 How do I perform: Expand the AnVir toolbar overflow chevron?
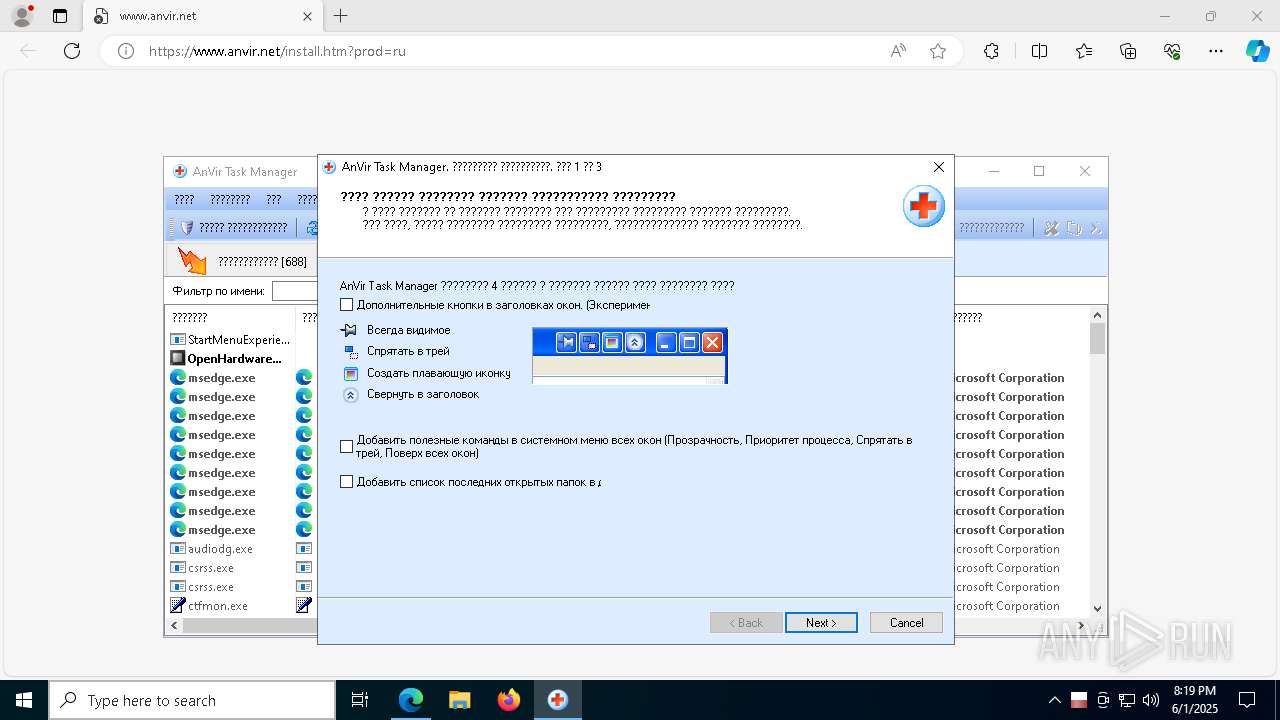(x=1096, y=228)
